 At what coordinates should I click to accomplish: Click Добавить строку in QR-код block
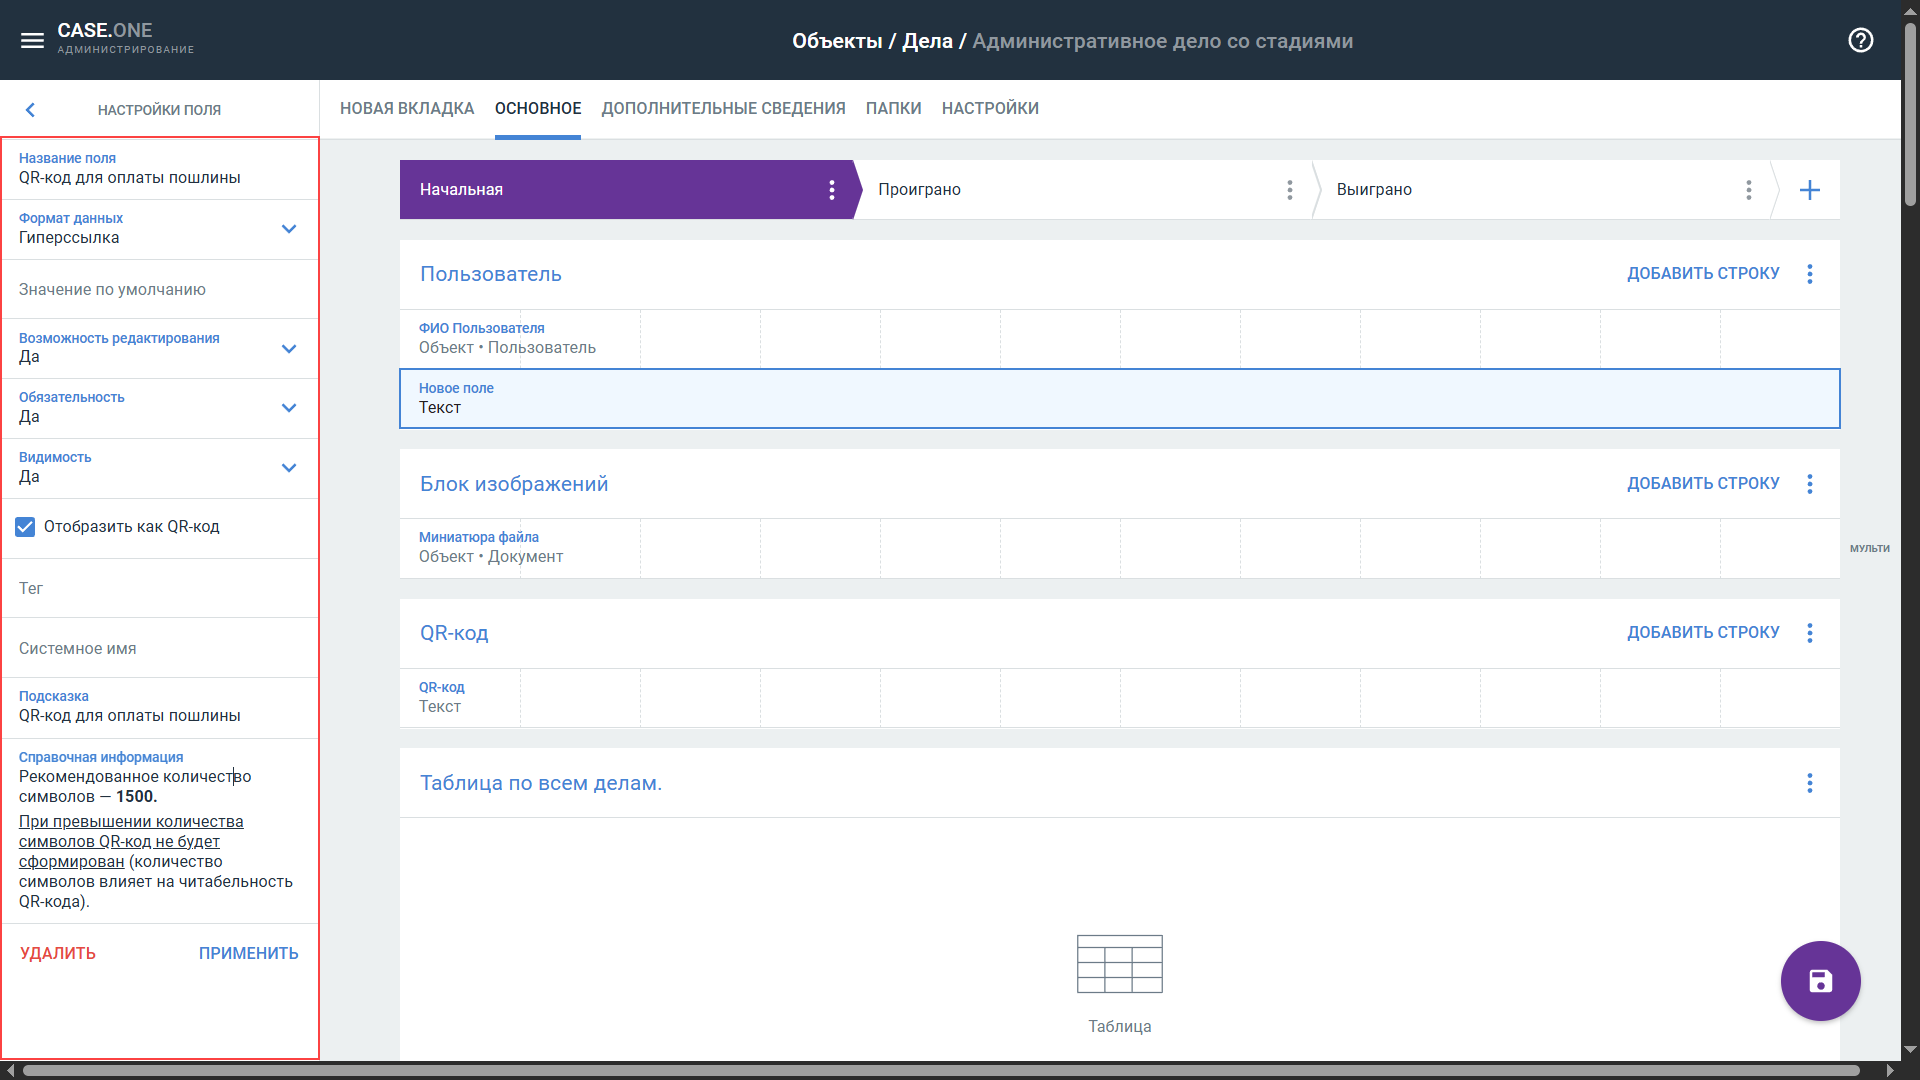tap(1702, 632)
